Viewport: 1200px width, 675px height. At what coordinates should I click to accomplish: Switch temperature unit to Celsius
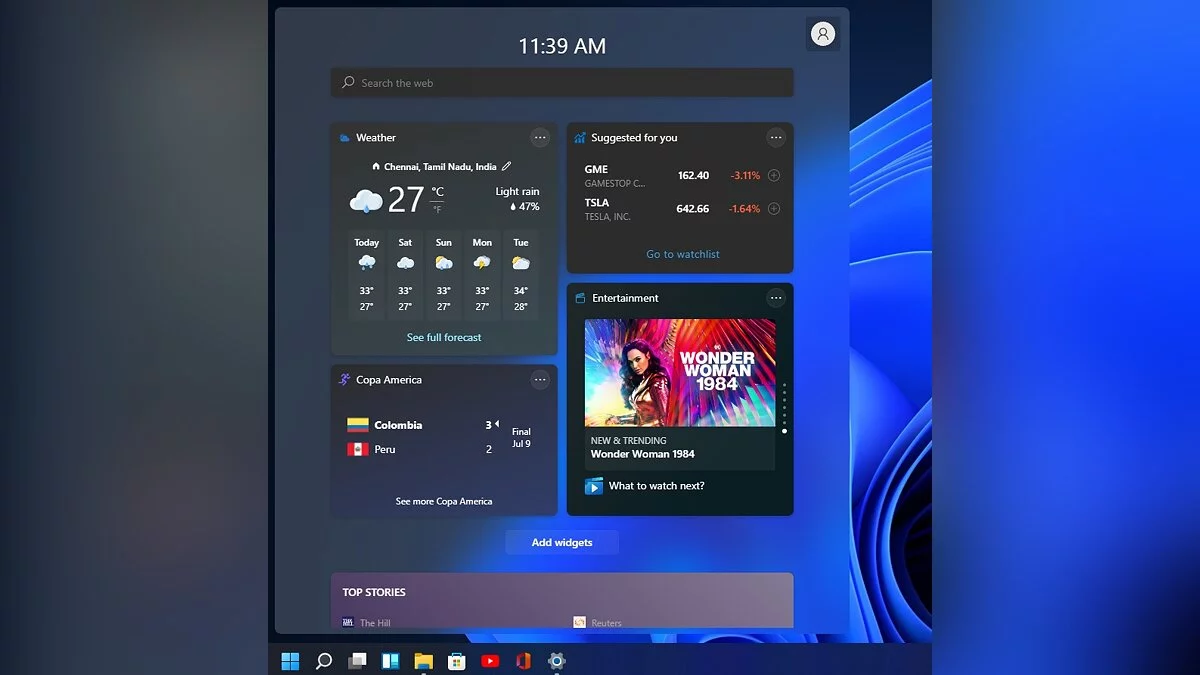[x=437, y=191]
